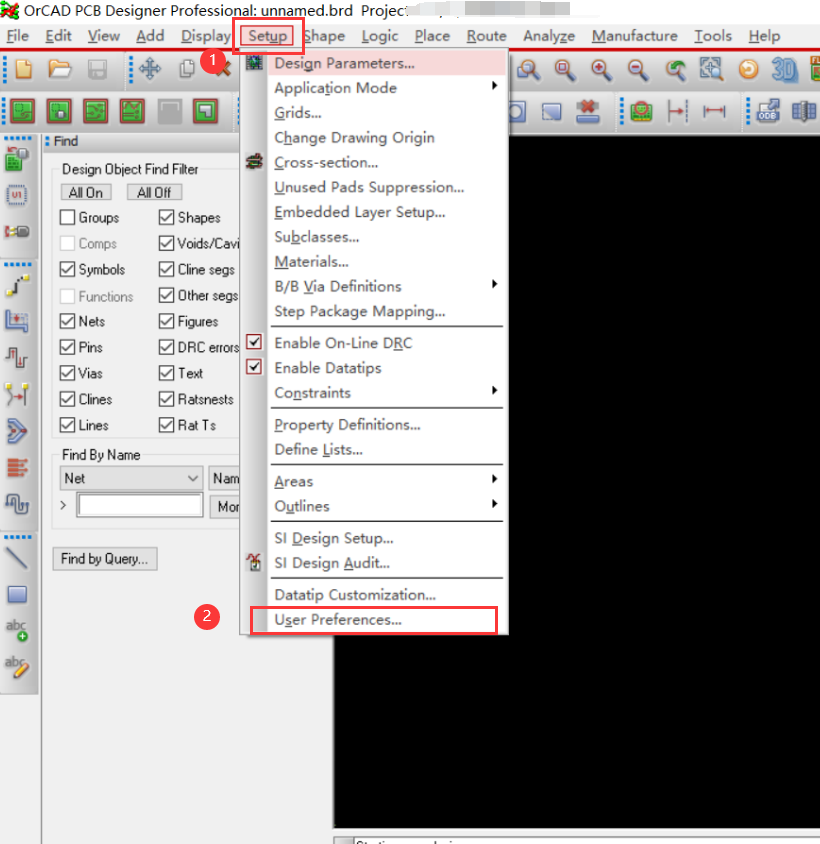
Task: Click the Save disk toolbar icon
Action: pyautogui.click(x=97, y=70)
